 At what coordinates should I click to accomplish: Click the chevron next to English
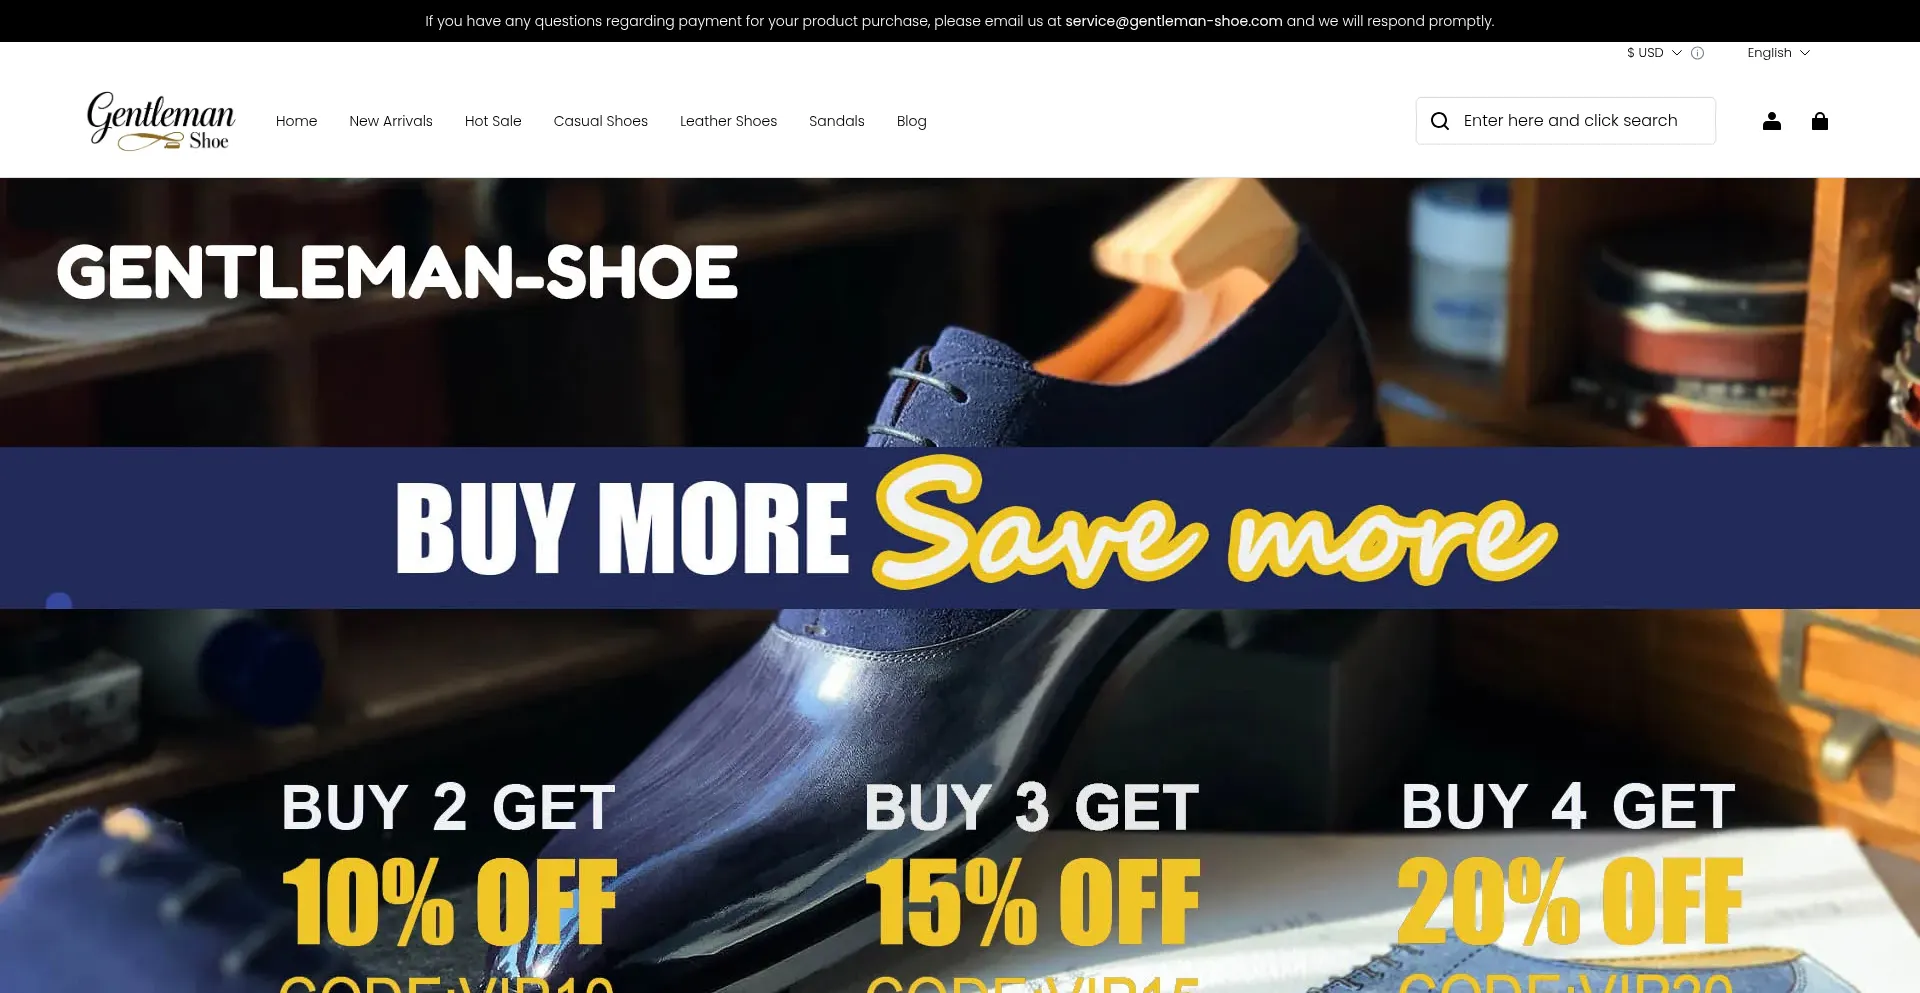1805,53
